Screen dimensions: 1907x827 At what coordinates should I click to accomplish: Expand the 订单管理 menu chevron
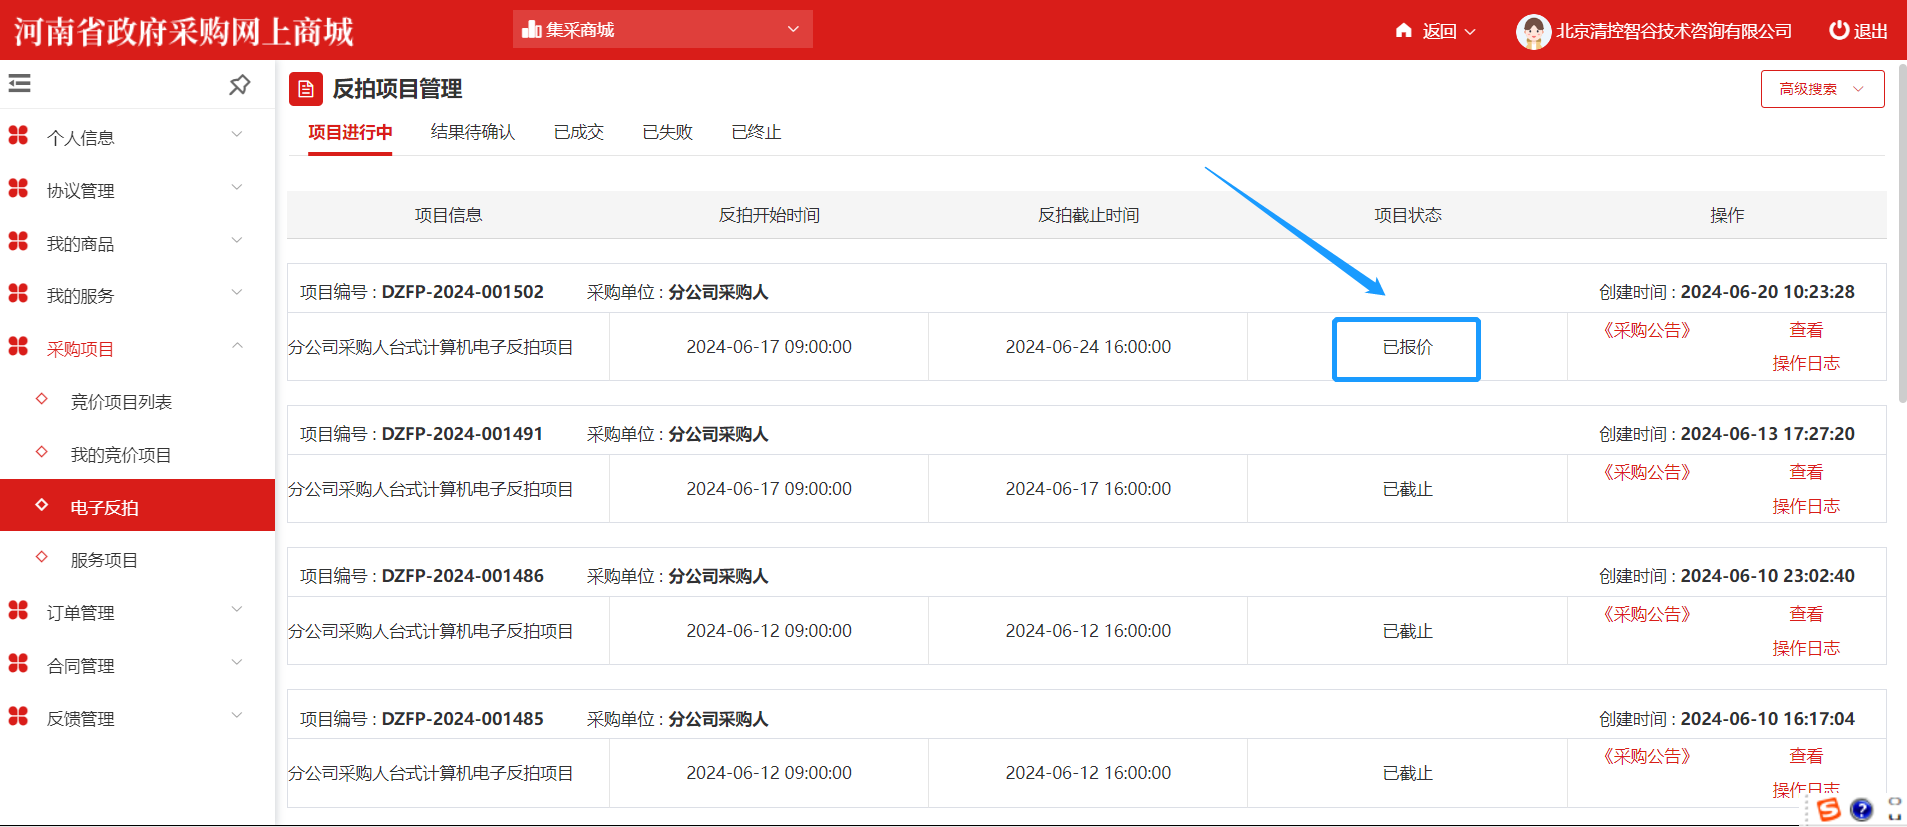[x=237, y=609]
